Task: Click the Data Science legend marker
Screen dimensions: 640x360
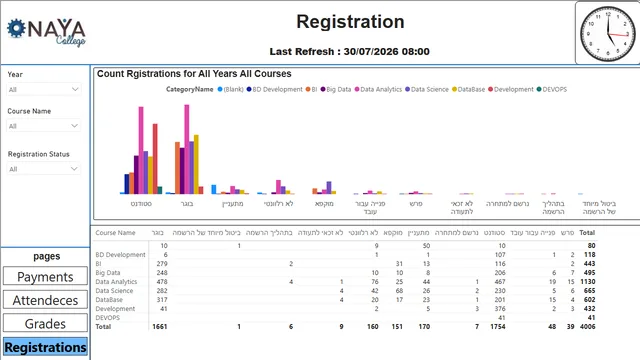Action: [x=407, y=89]
